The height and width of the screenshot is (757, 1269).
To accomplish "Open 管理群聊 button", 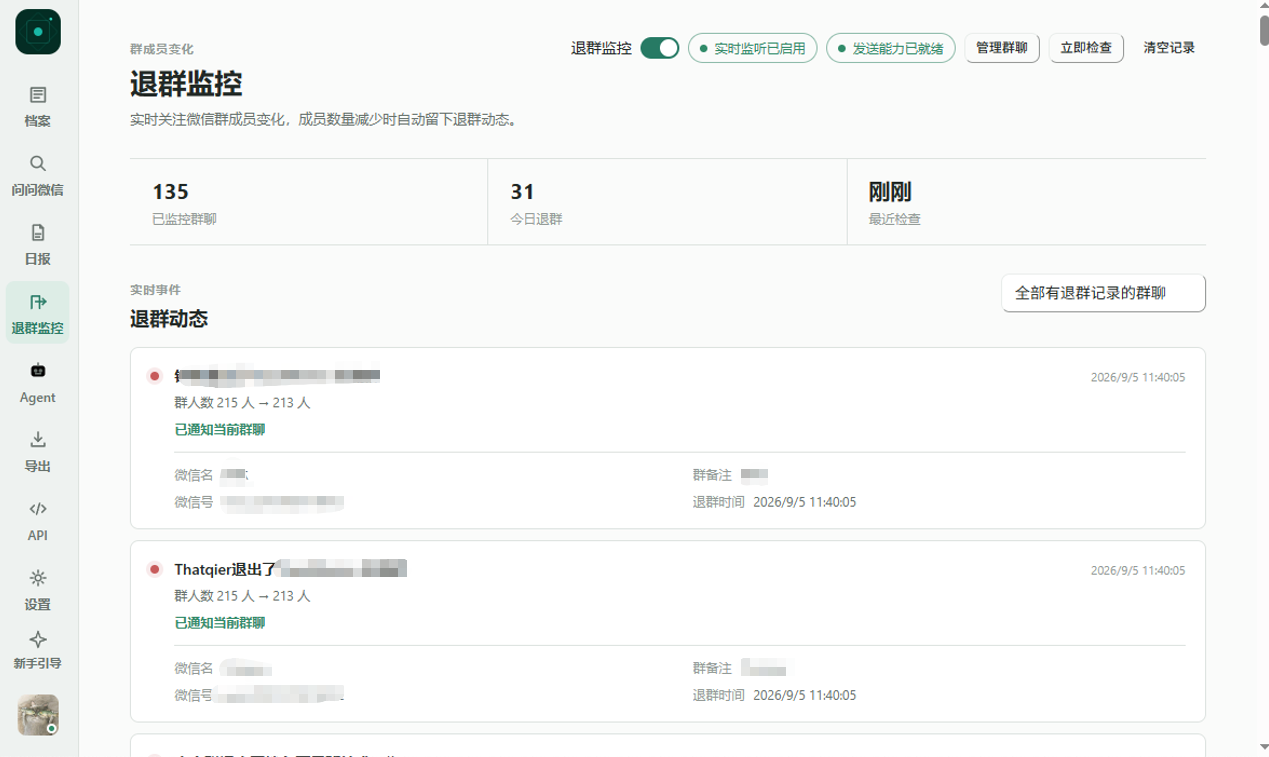I will [1002, 48].
